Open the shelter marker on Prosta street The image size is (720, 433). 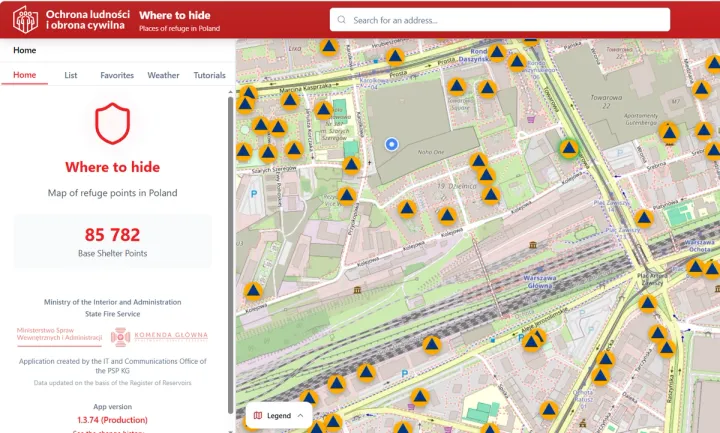(395, 57)
